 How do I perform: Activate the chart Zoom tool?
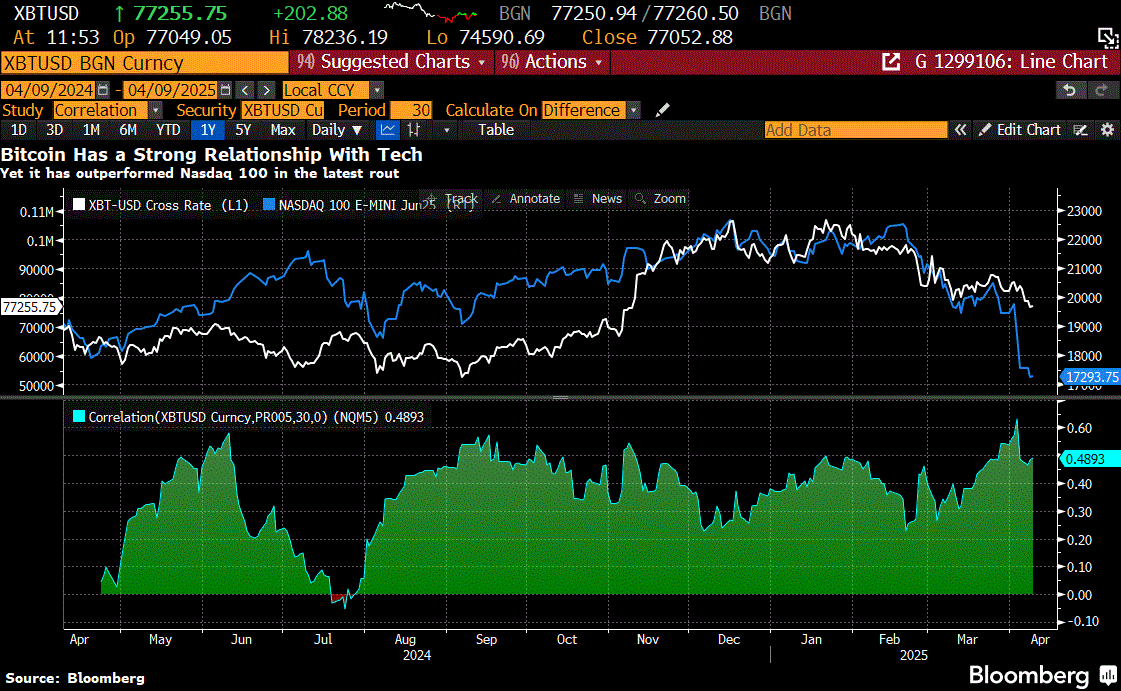coord(661,199)
